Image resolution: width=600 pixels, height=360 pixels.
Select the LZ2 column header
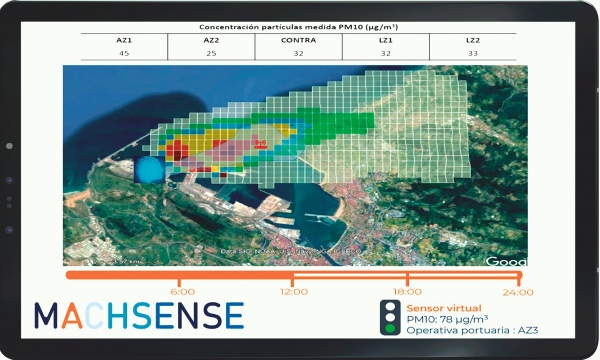click(473, 40)
